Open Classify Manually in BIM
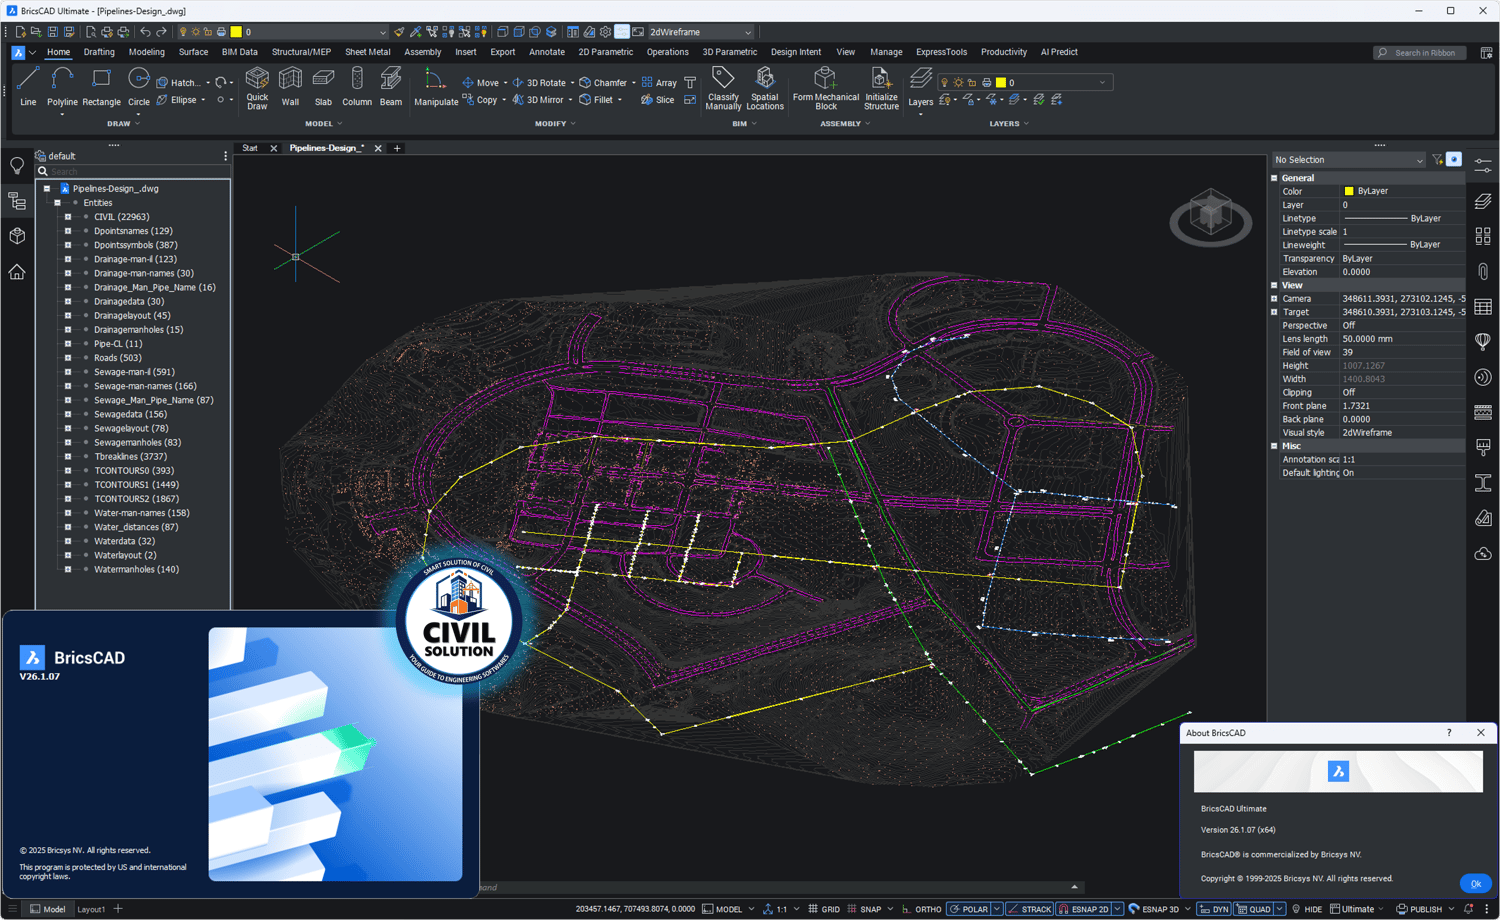 tap(723, 88)
